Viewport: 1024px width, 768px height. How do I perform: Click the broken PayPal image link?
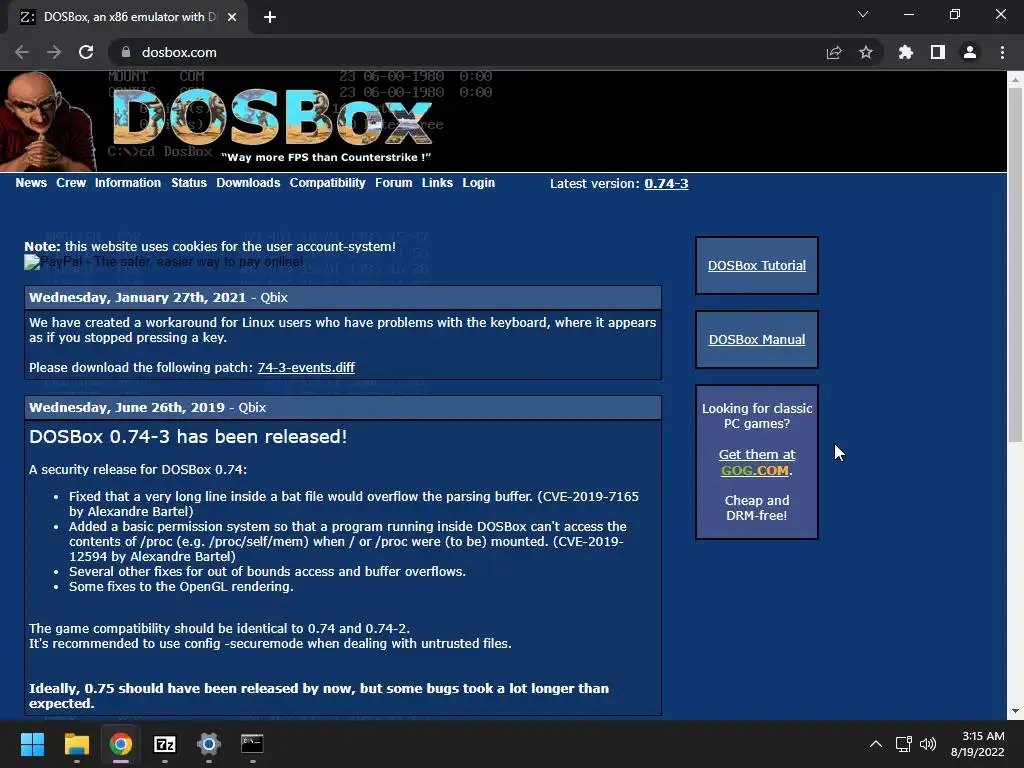pyautogui.click(x=164, y=262)
